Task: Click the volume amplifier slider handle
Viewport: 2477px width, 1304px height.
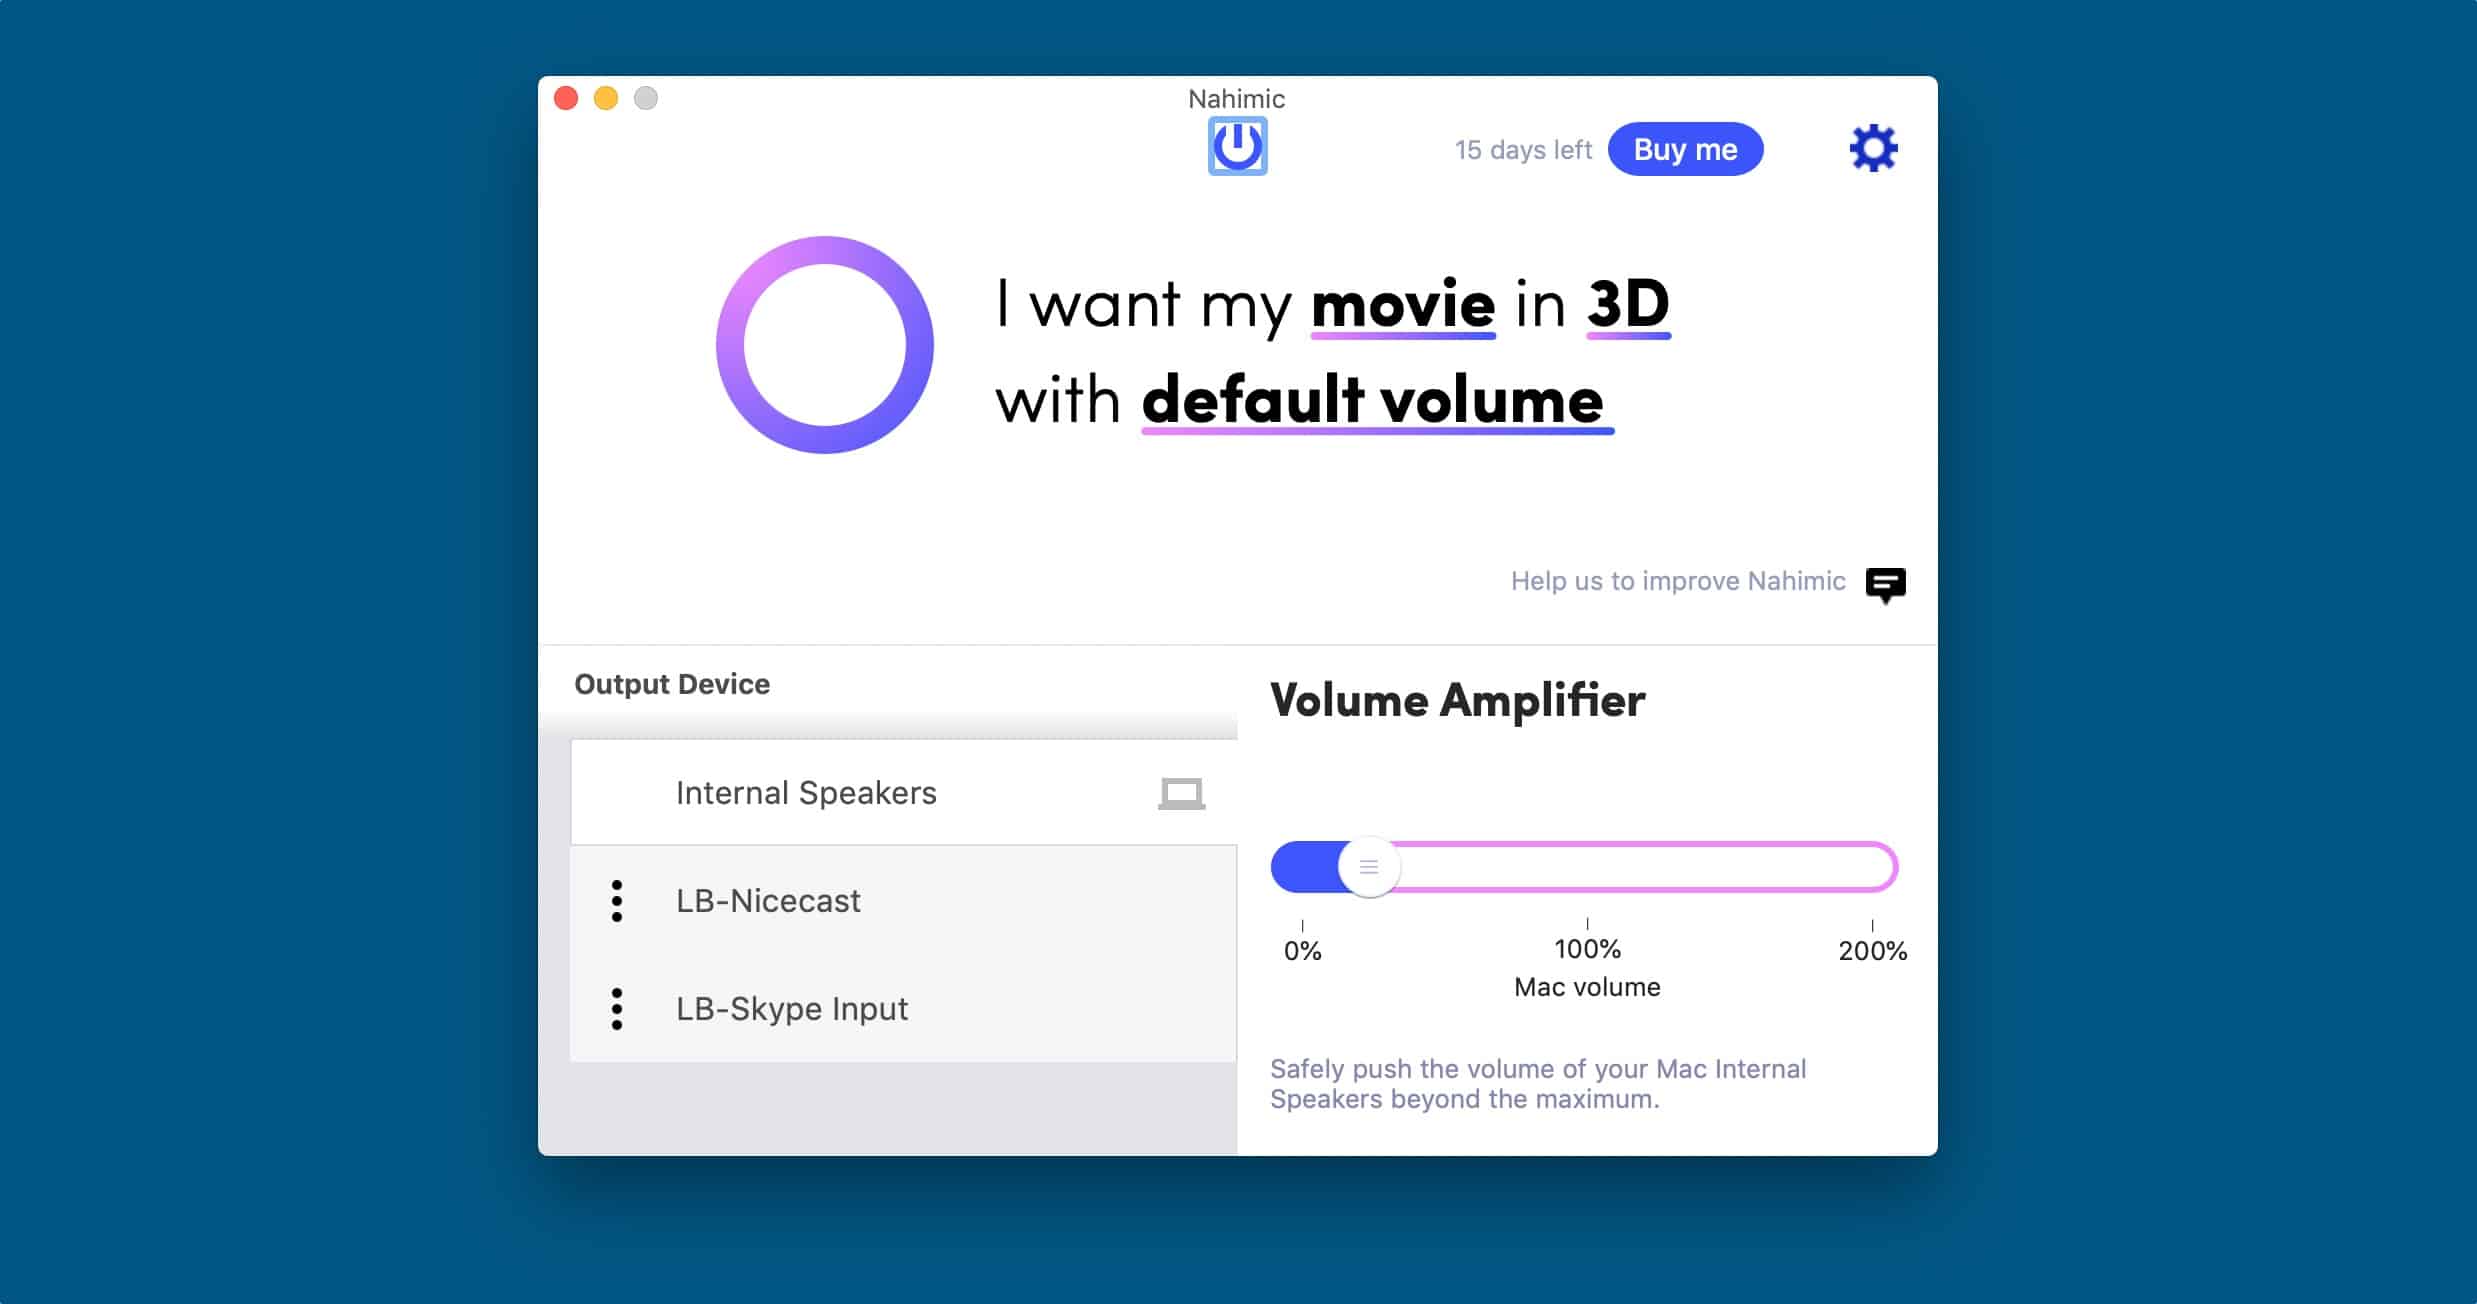Action: (1369, 867)
